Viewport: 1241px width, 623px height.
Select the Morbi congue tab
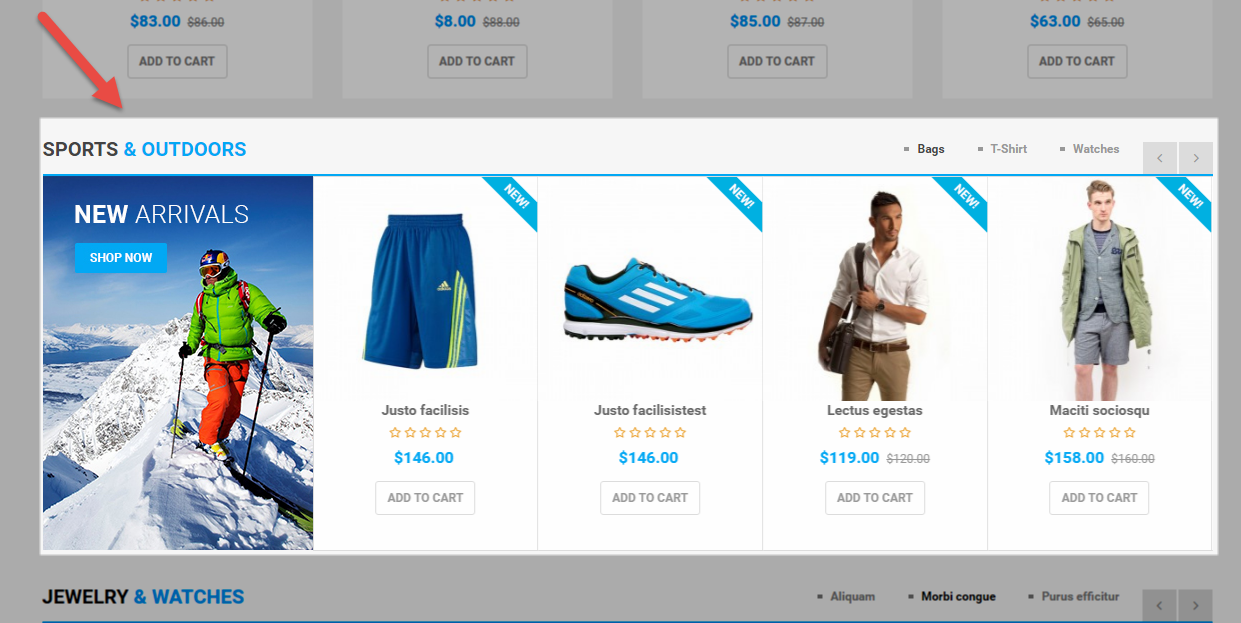coord(959,597)
